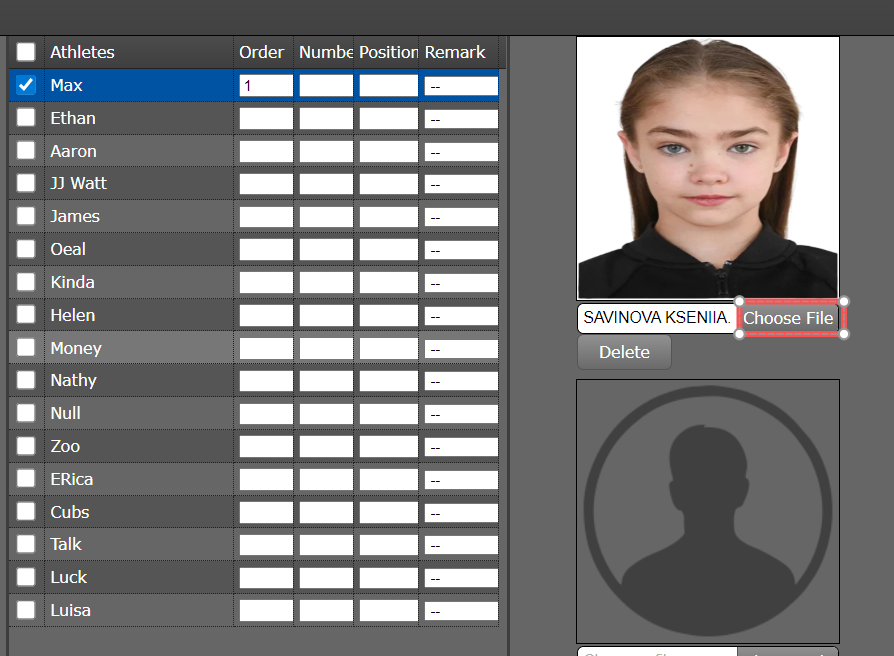Click the Number field in Aaron's row
Viewport: 894px width, 656px height.
326,151
